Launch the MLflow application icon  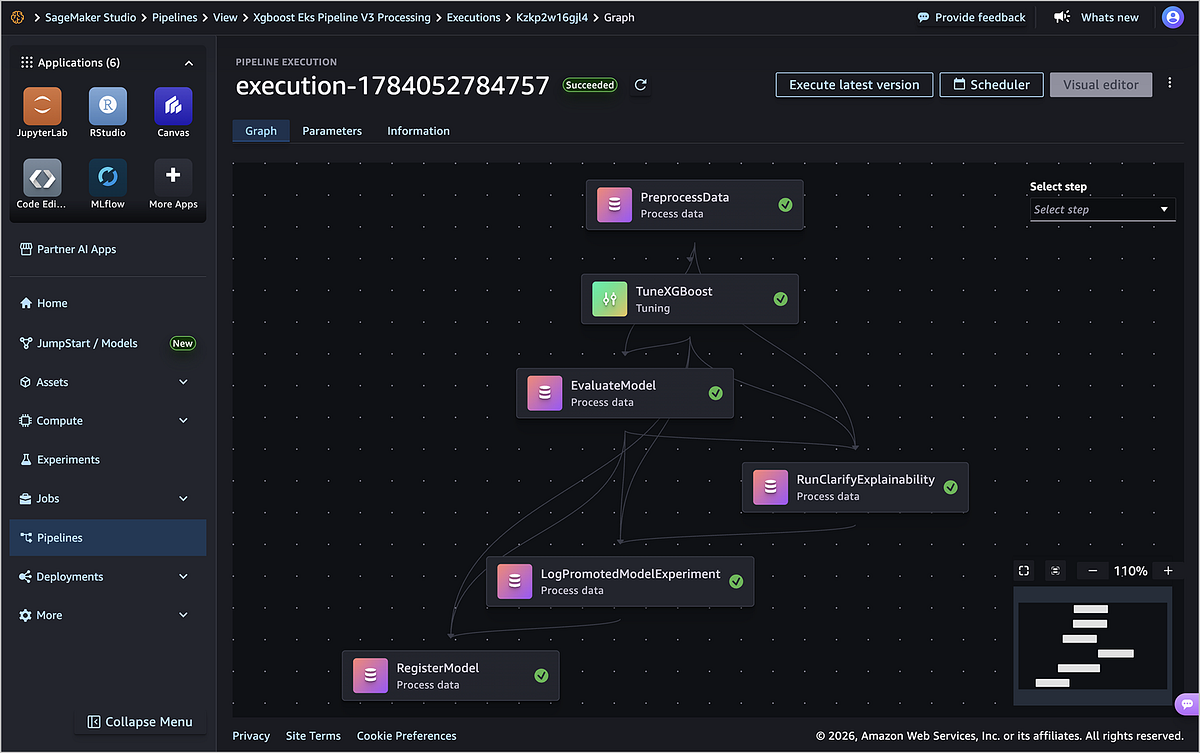pos(108,177)
